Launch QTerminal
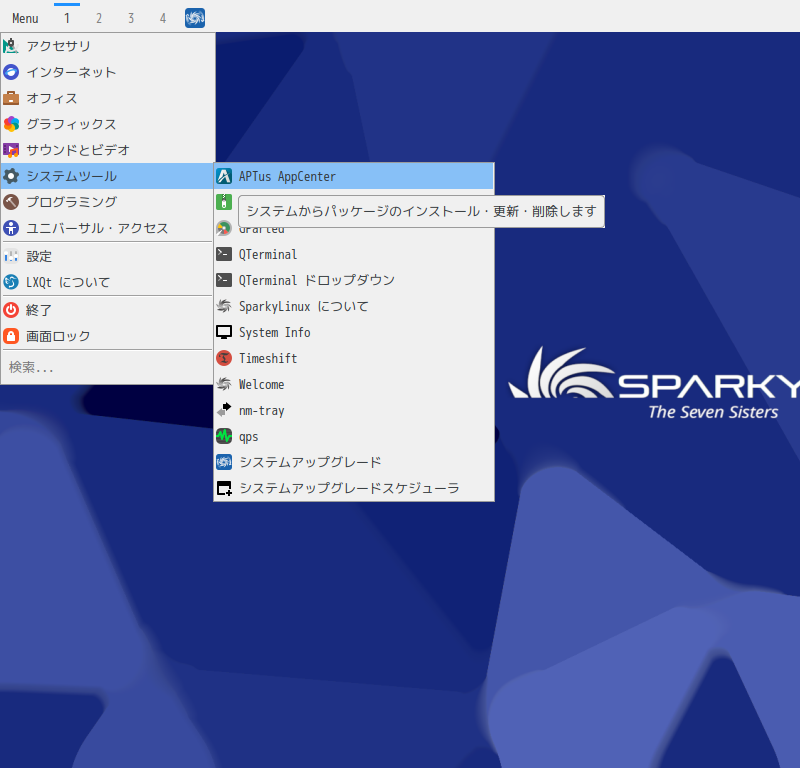 click(354, 254)
